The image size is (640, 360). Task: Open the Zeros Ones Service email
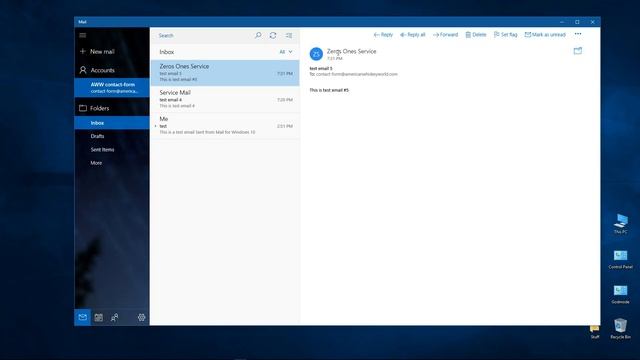pos(225,73)
